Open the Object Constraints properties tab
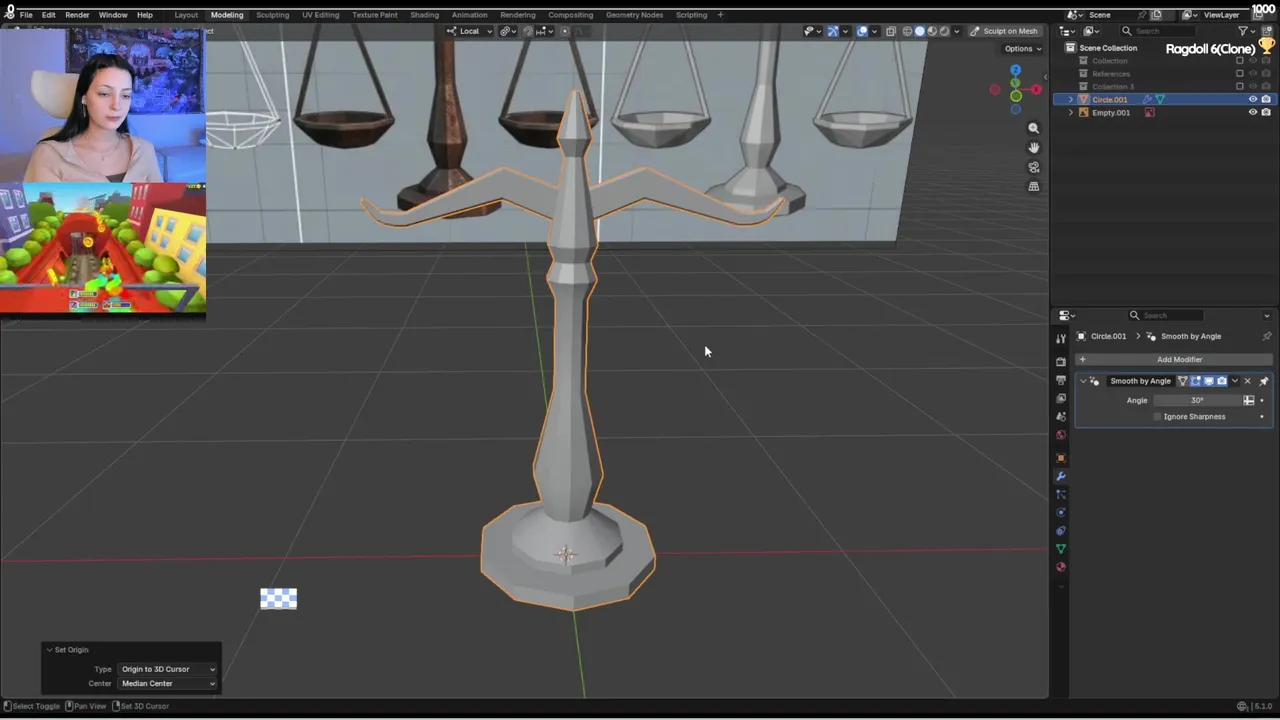 click(x=1061, y=531)
